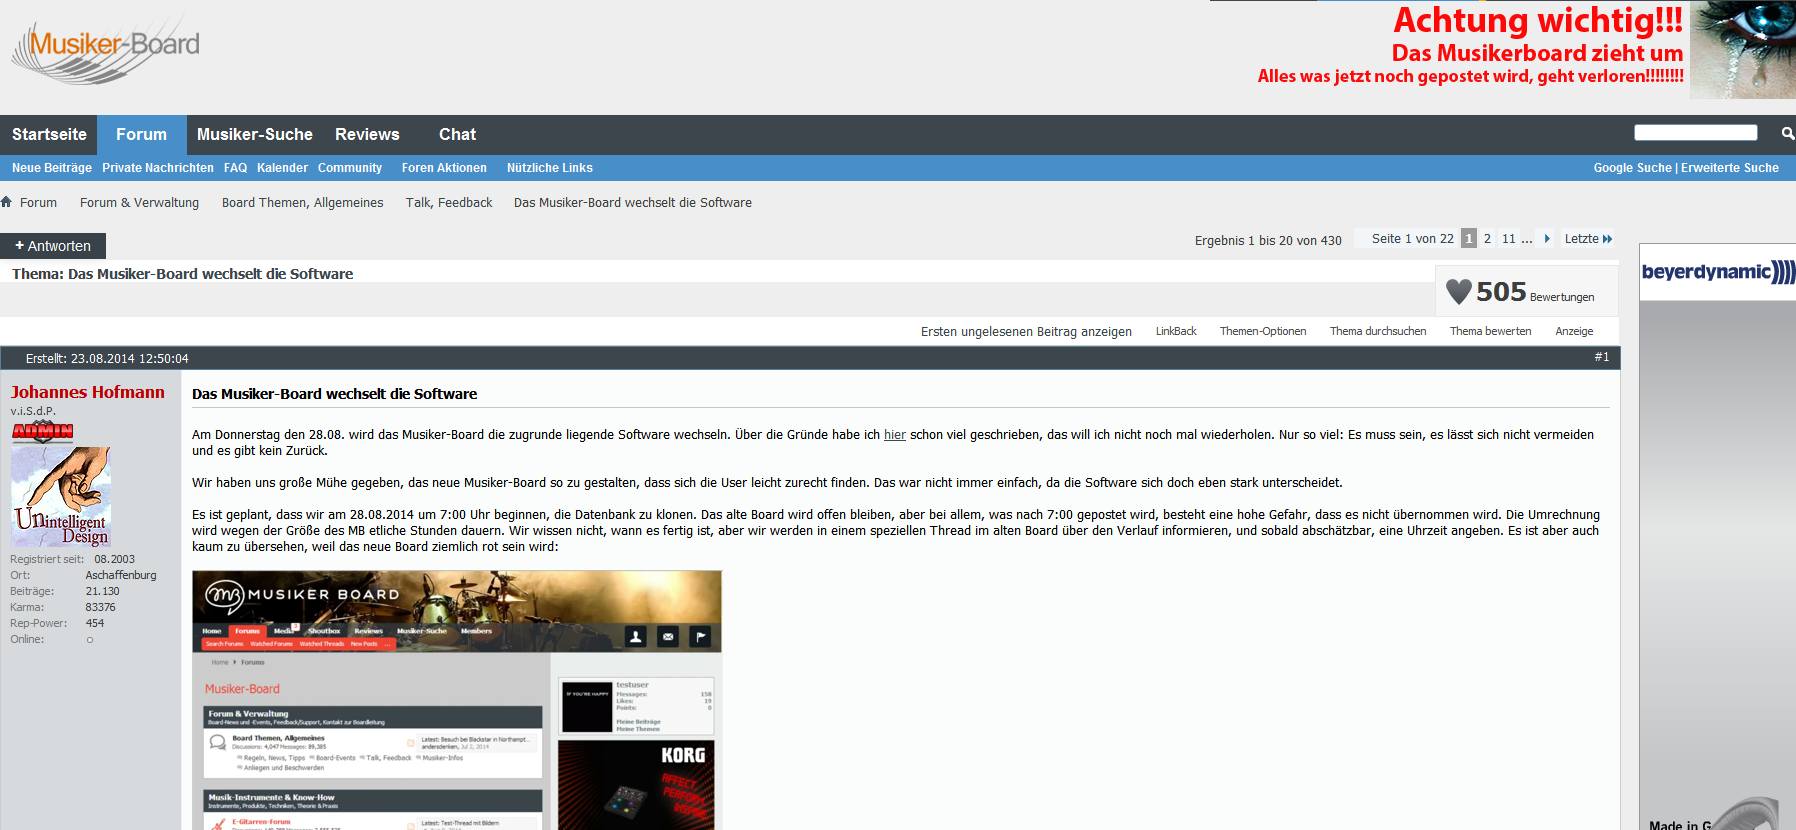Expand Foren Aktionen menu

444,168
